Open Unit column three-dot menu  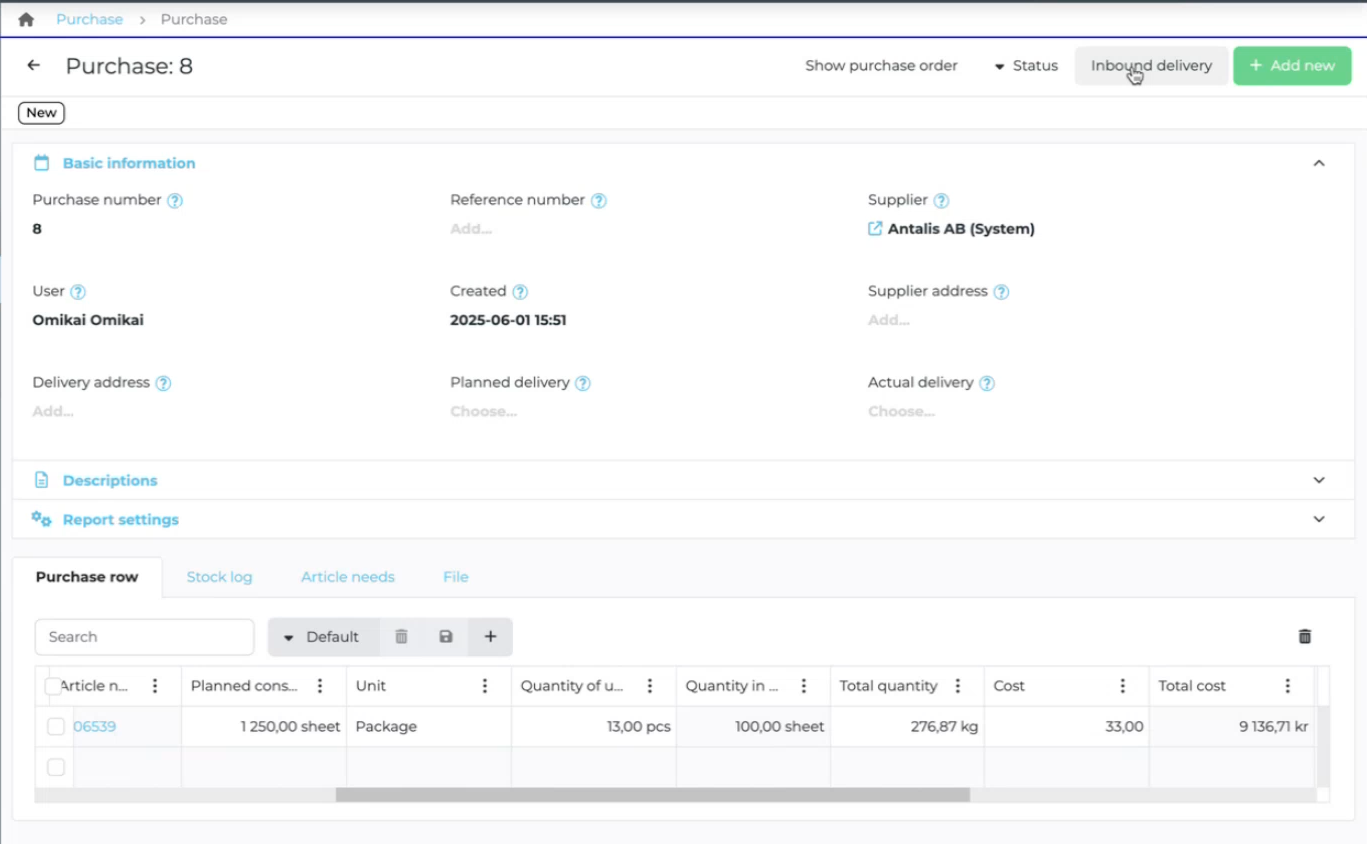click(485, 686)
